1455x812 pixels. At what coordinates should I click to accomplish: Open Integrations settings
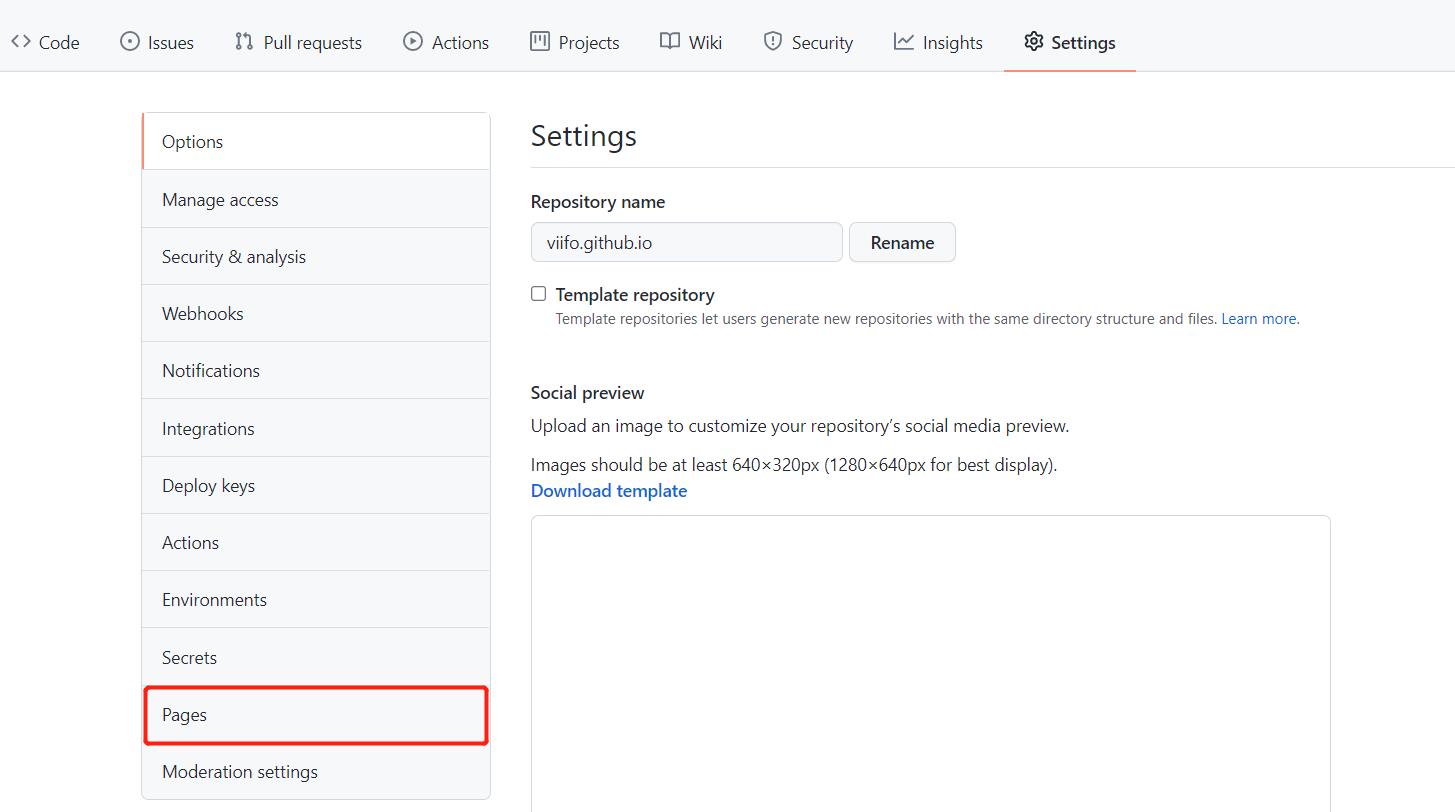tap(316, 428)
